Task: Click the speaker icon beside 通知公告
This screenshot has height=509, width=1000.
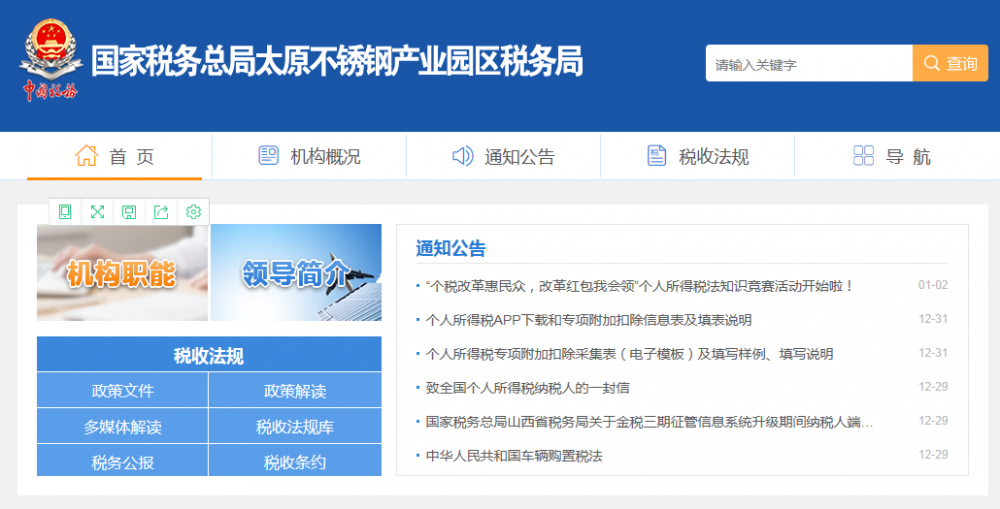Action: tap(462, 156)
